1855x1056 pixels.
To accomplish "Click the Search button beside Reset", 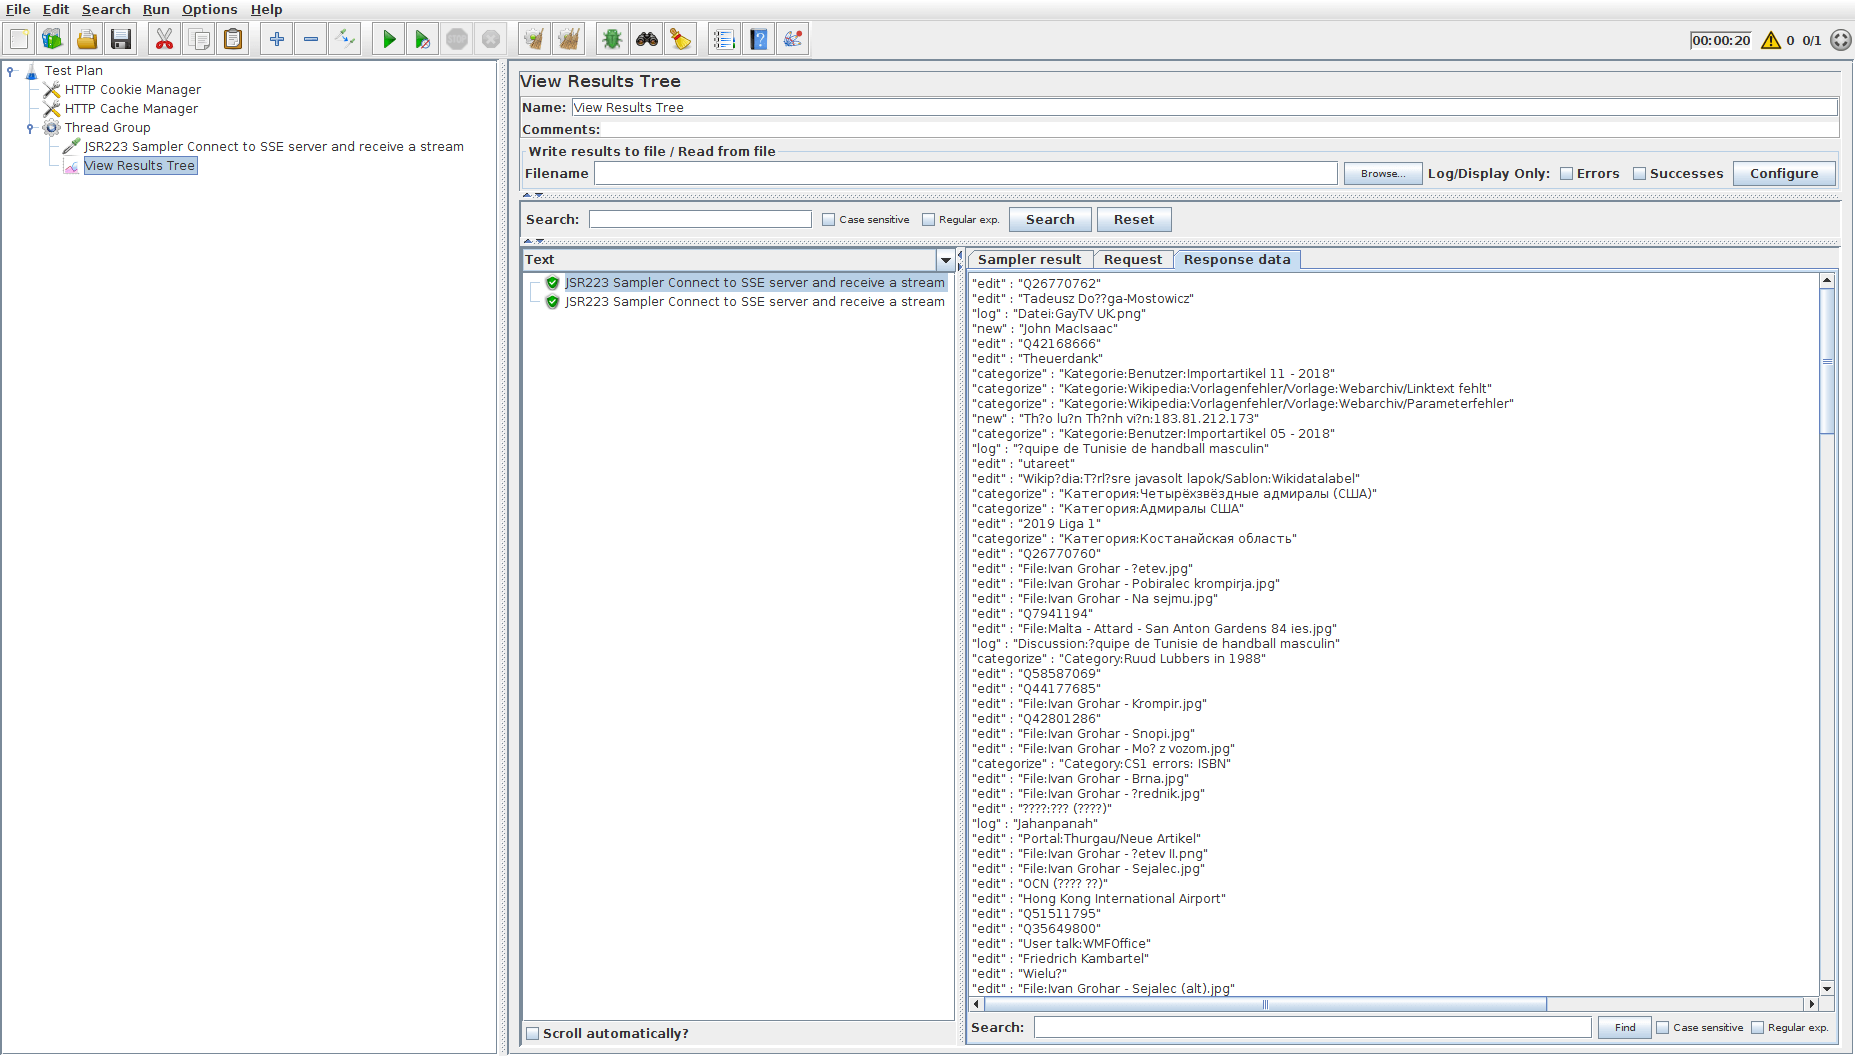I will point(1050,220).
